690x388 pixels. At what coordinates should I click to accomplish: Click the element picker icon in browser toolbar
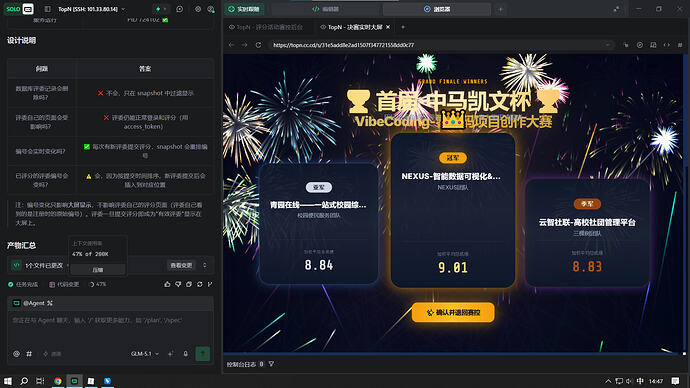(x=626, y=45)
